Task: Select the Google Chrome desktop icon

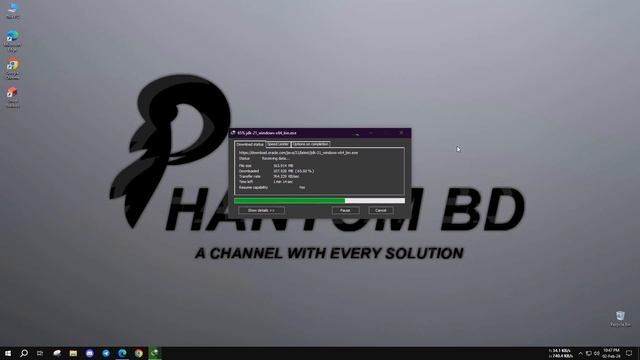Action: tap(13, 69)
